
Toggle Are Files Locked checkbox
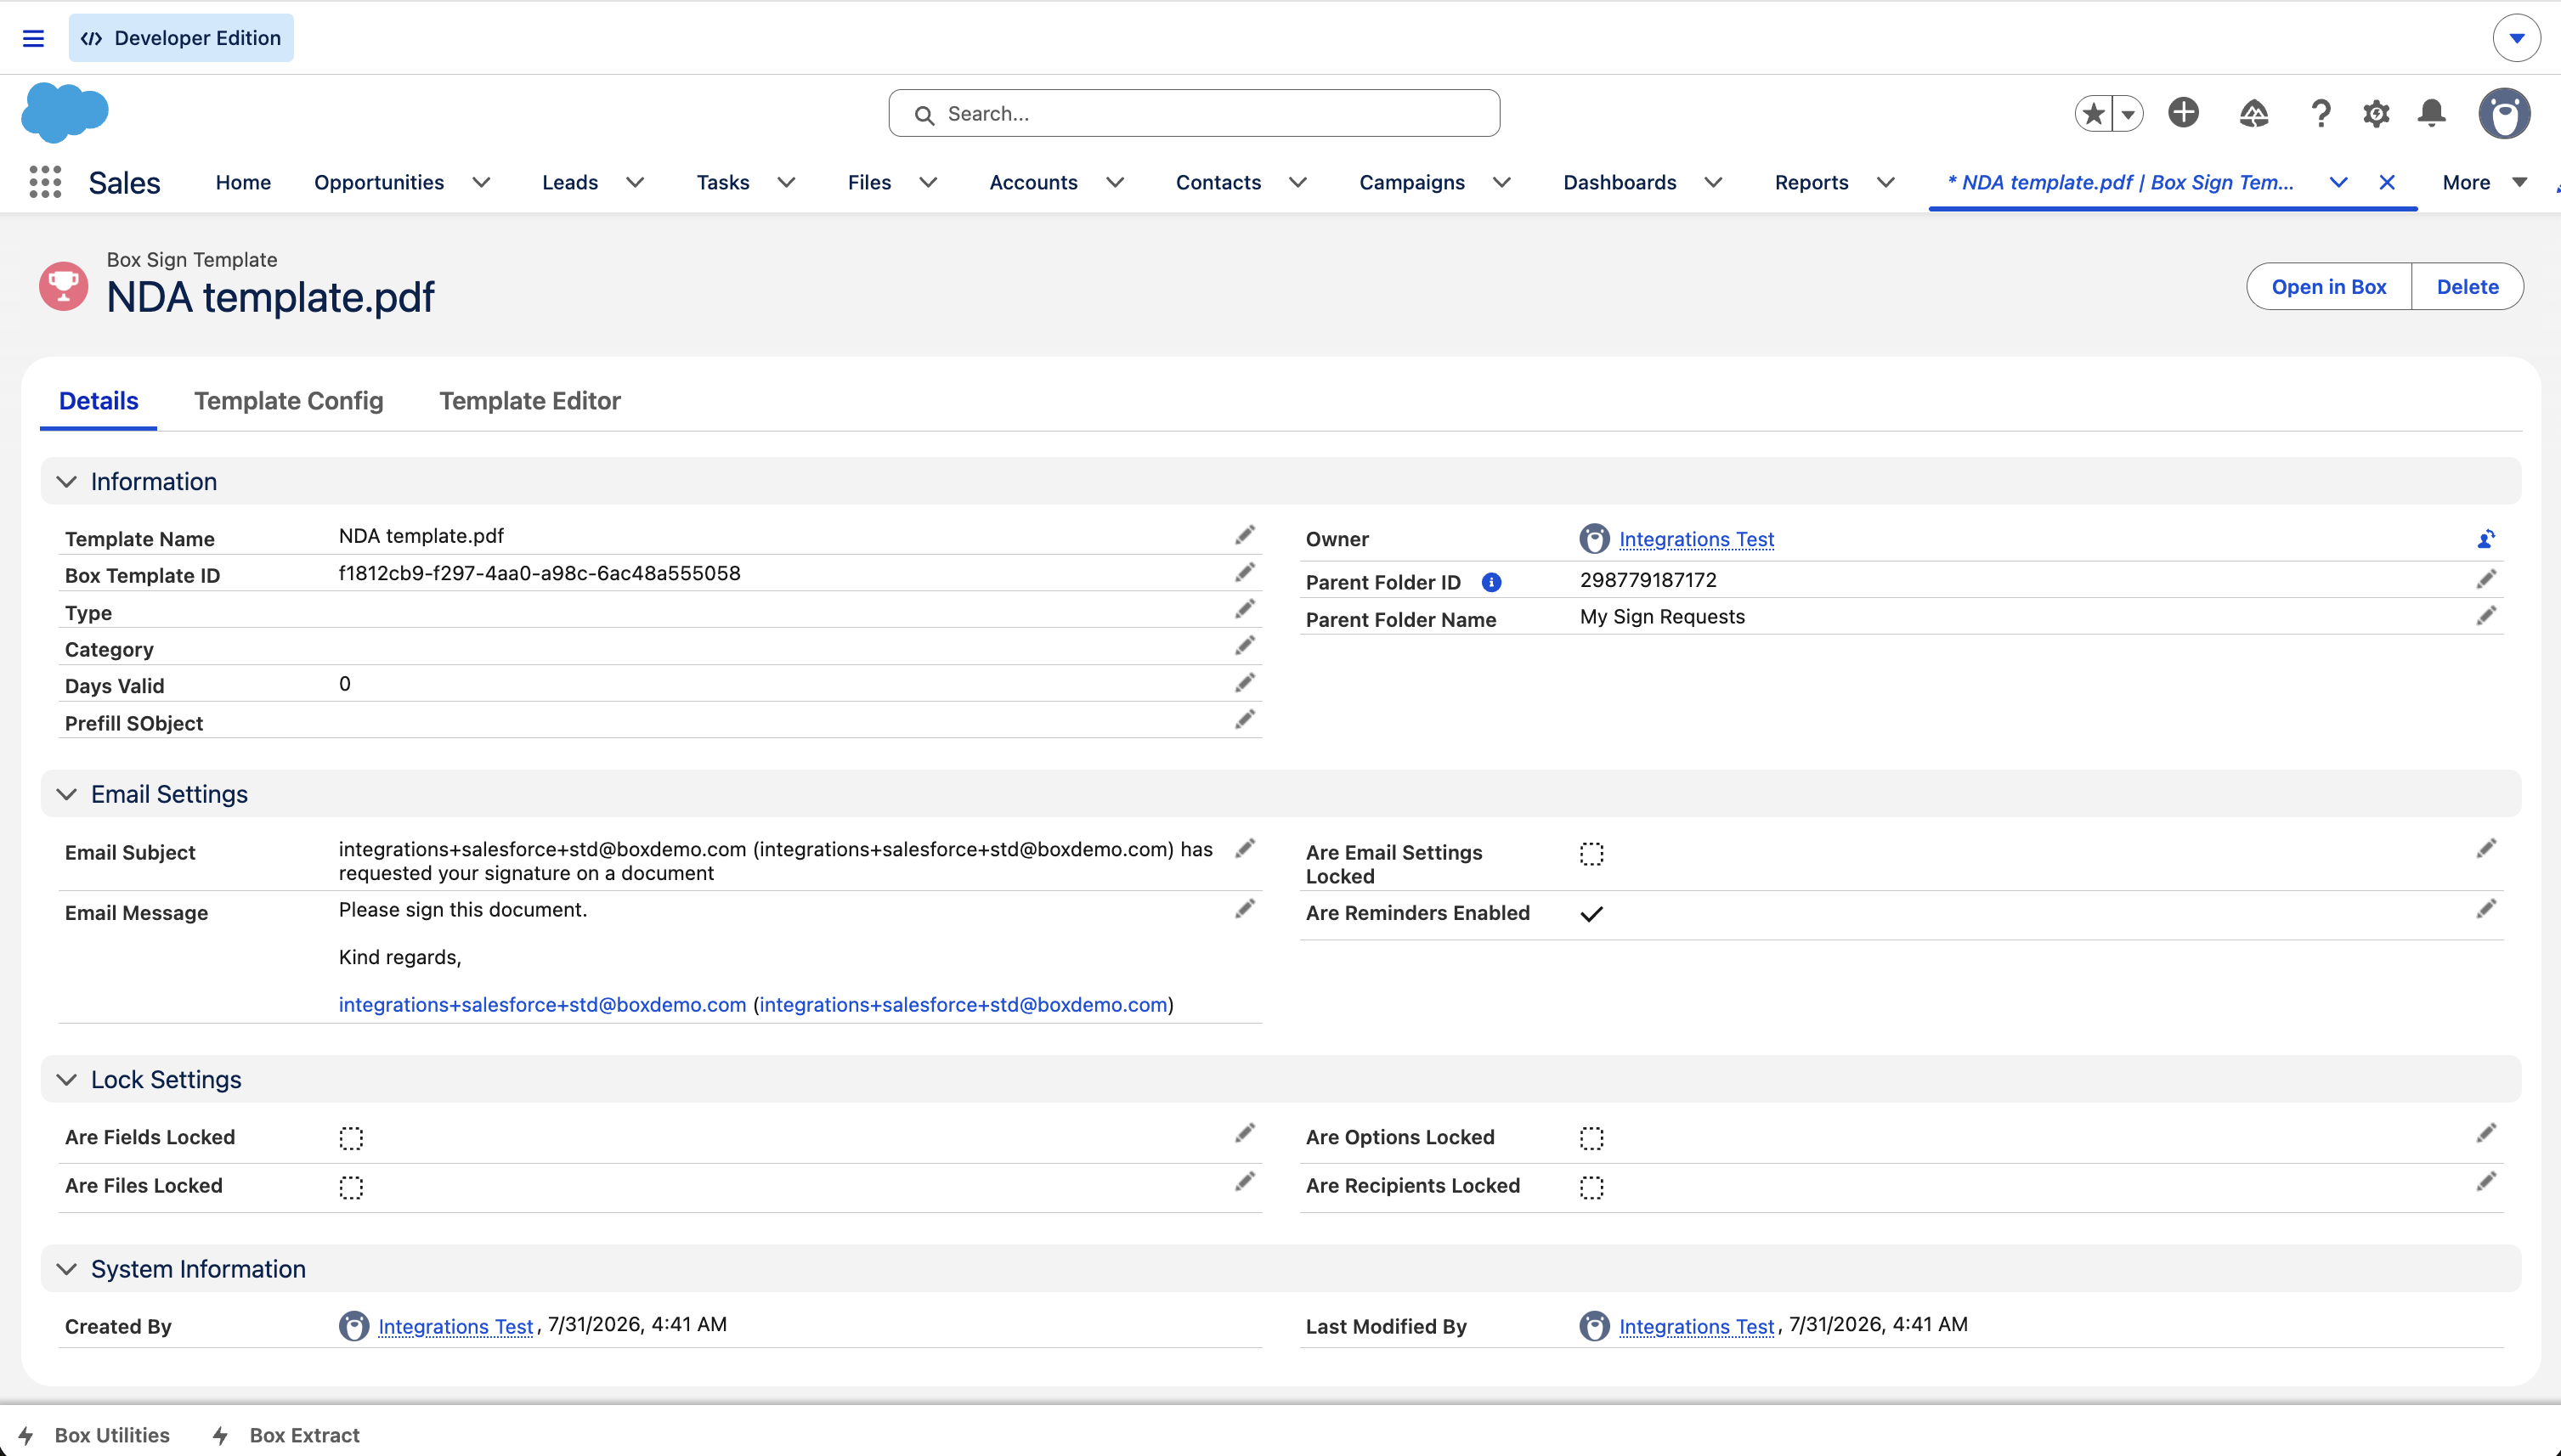351,1187
